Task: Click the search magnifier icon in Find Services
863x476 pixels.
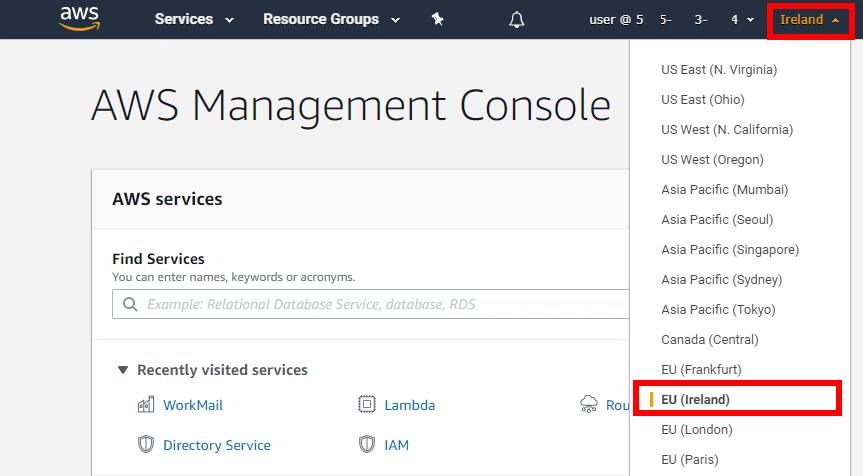Action: point(130,304)
